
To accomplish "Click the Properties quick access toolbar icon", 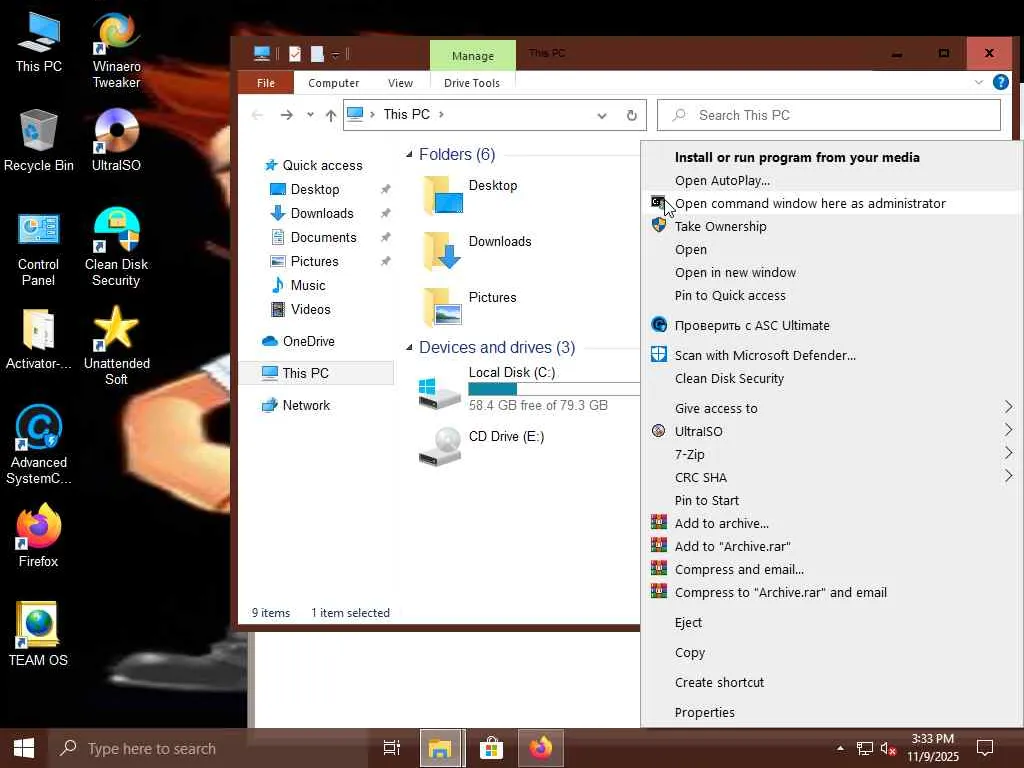I will pos(295,54).
